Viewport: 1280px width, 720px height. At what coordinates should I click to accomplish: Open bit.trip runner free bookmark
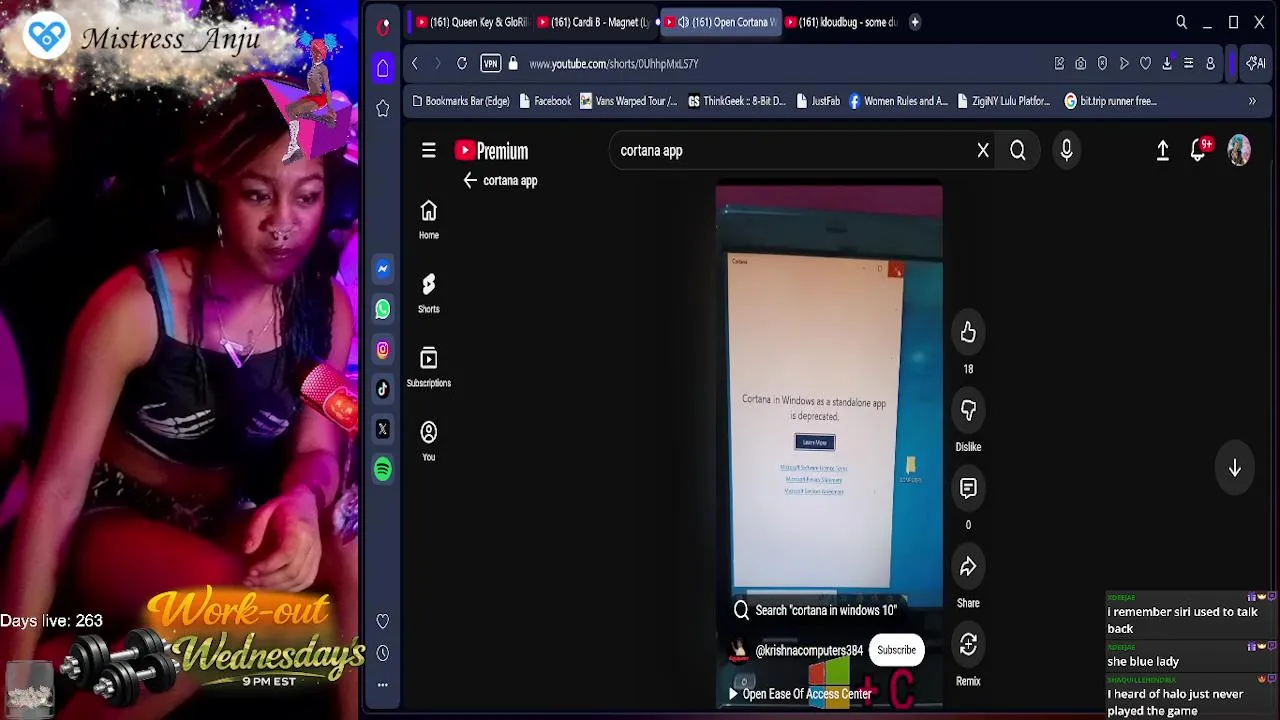point(1111,101)
